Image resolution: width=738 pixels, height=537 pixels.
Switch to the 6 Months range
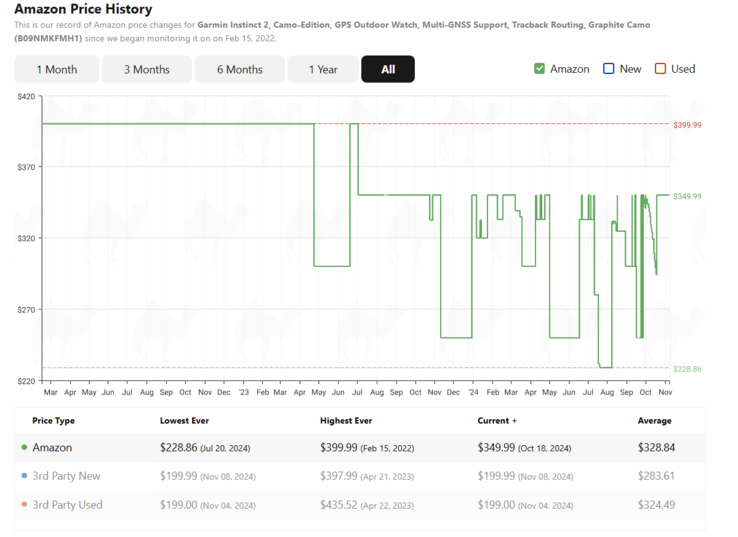click(x=240, y=69)
